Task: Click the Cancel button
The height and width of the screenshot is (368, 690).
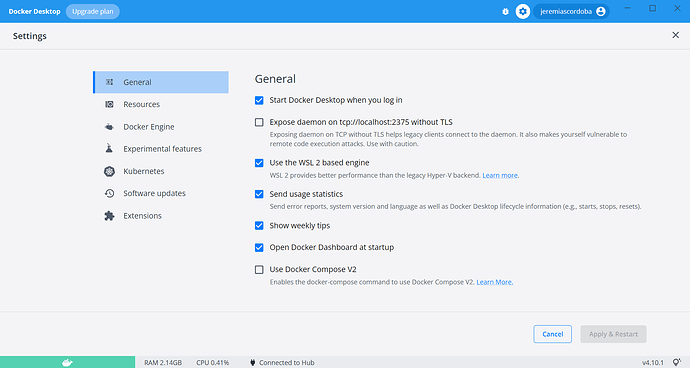Action: (x=553, y=334)
